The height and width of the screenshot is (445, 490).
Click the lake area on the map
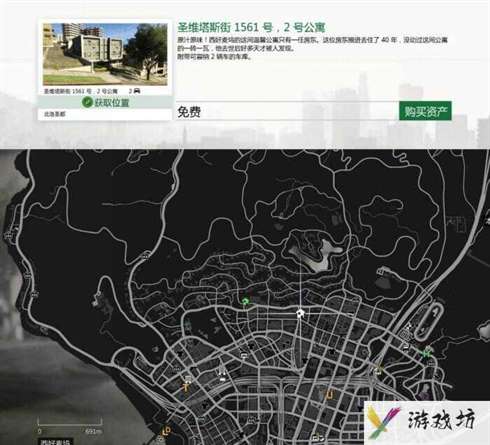tap(319, 255)
